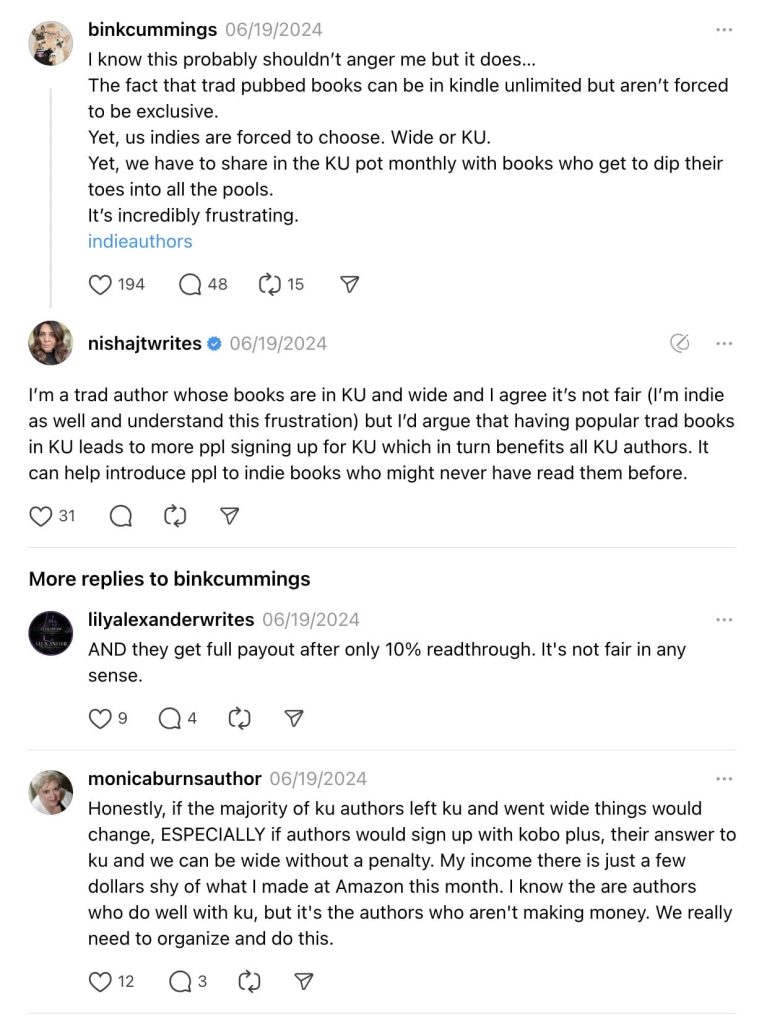
Task: Like lilyalexanderwrites' comment
Action: coord(100,718)
